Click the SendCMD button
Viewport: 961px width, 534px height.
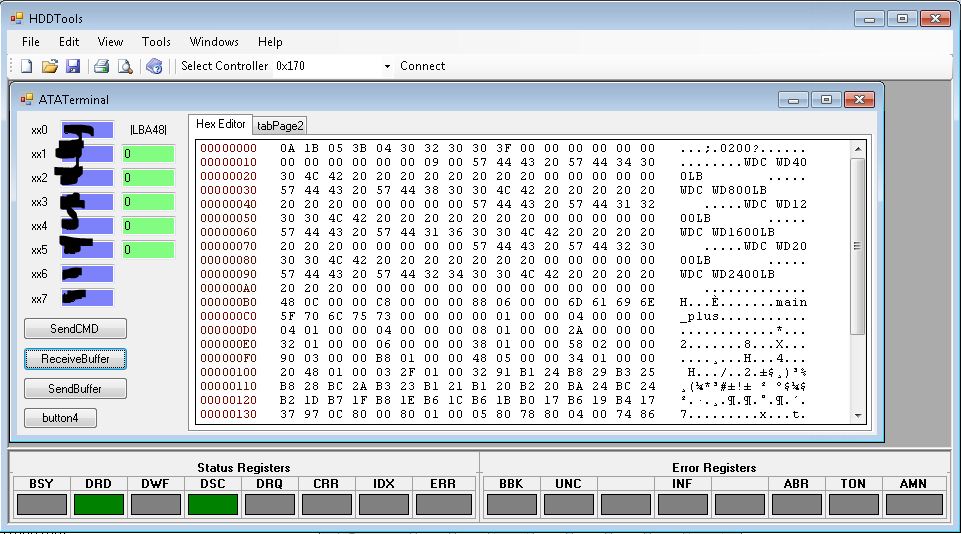(75, 329)
